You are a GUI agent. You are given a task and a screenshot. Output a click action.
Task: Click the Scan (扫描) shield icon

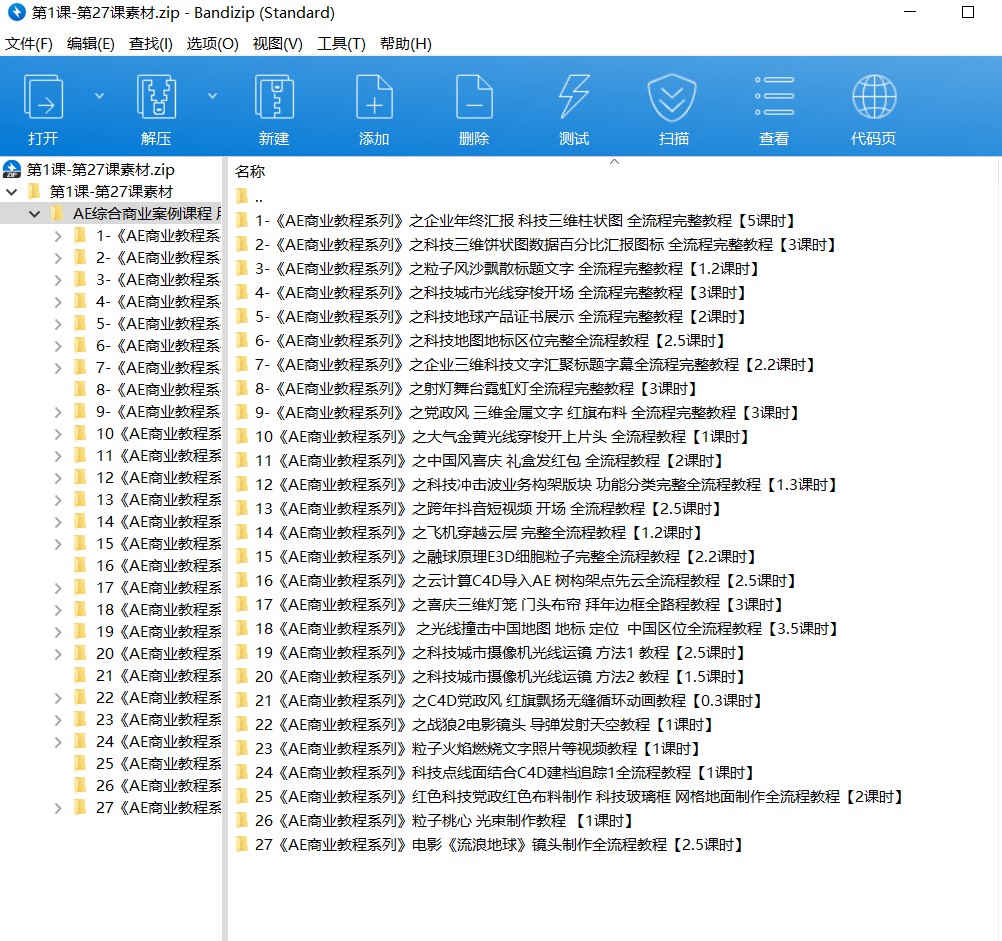(x=672, y=97)
